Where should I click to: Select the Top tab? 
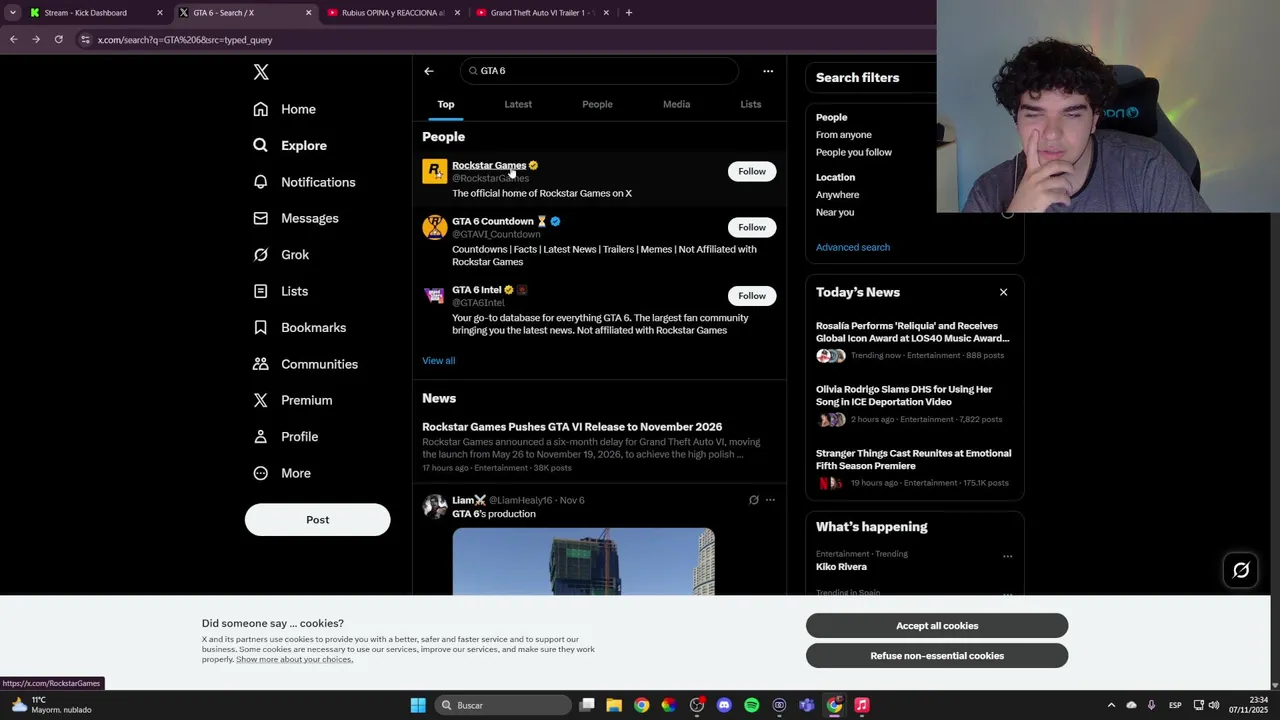pyautogui.click(x=446, y=104)
